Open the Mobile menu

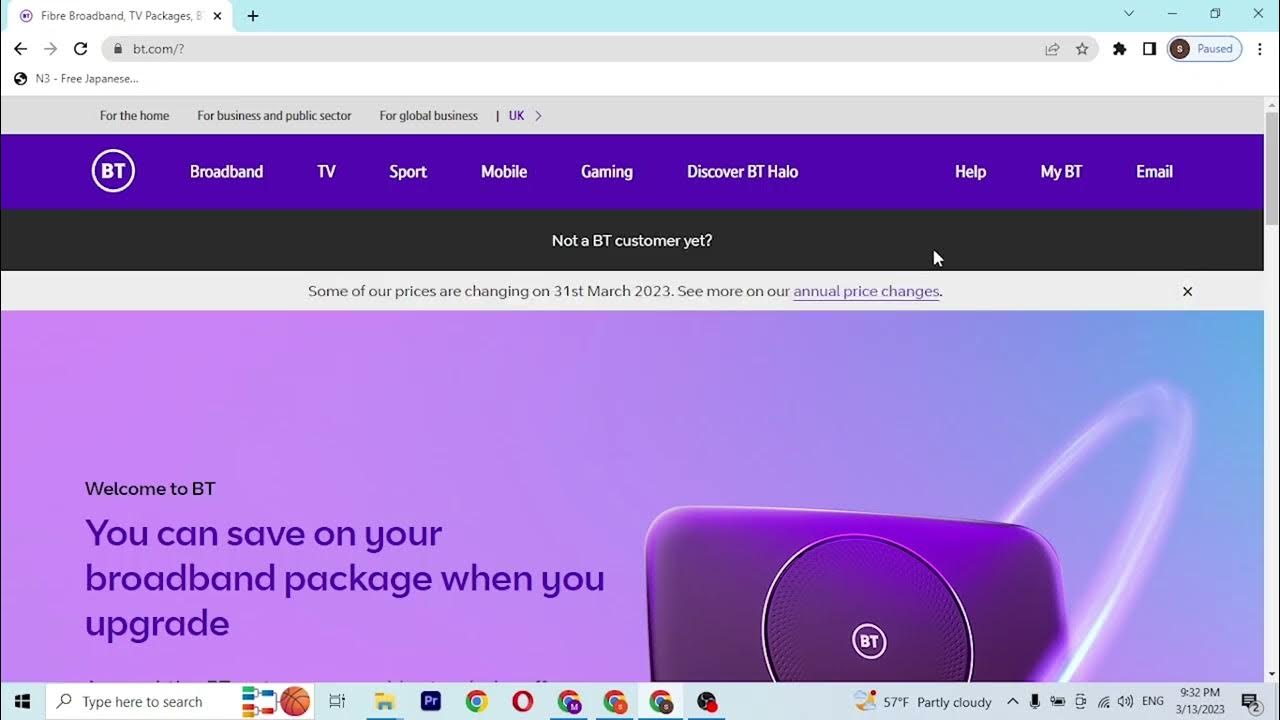504,172
